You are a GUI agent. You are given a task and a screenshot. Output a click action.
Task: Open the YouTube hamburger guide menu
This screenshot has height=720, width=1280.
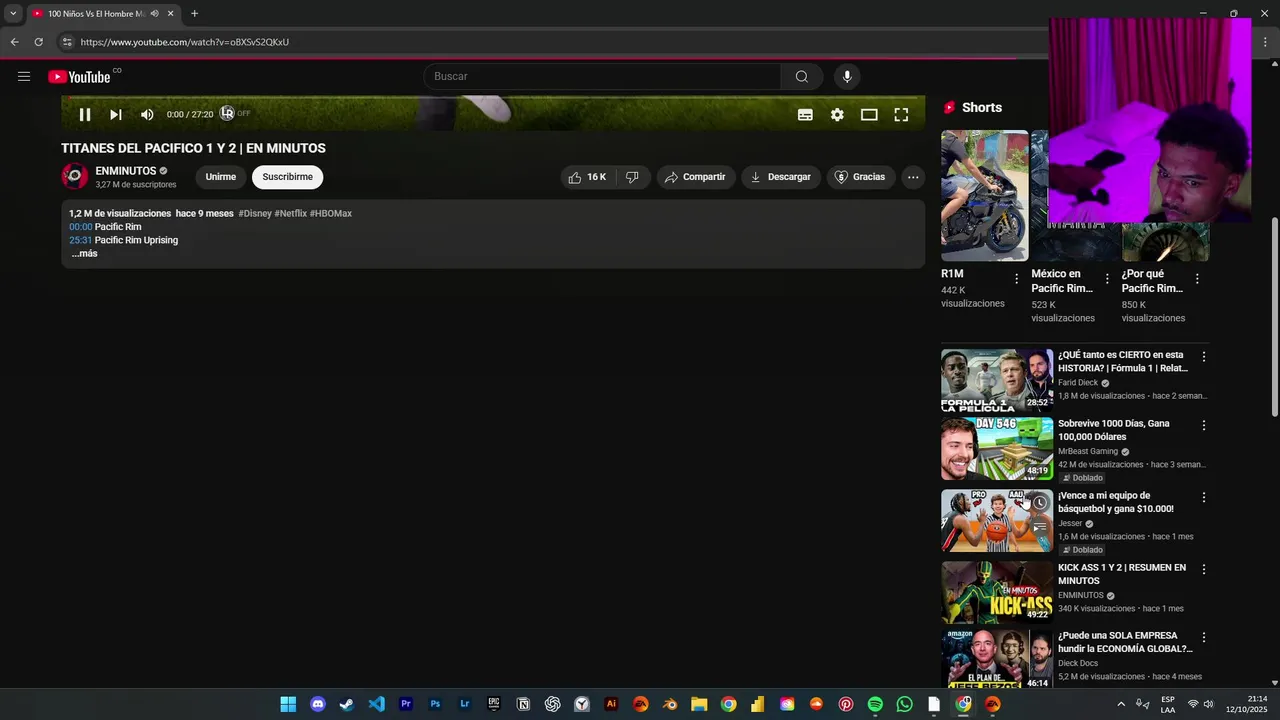[24, 77]
